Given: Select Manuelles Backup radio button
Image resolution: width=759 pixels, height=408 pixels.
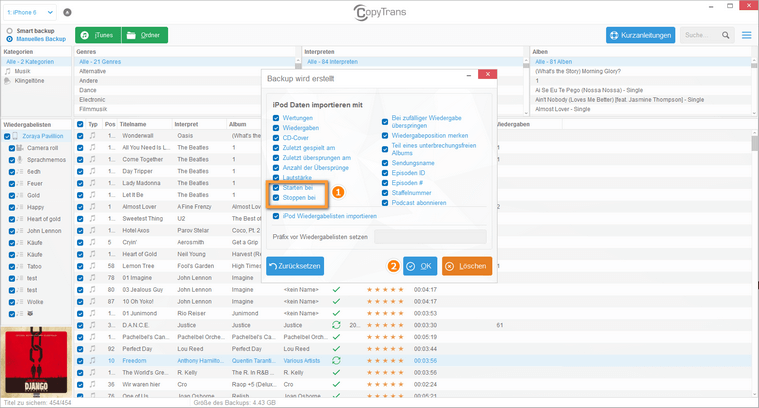Looking at the screenshot, I should pos(9,39).
